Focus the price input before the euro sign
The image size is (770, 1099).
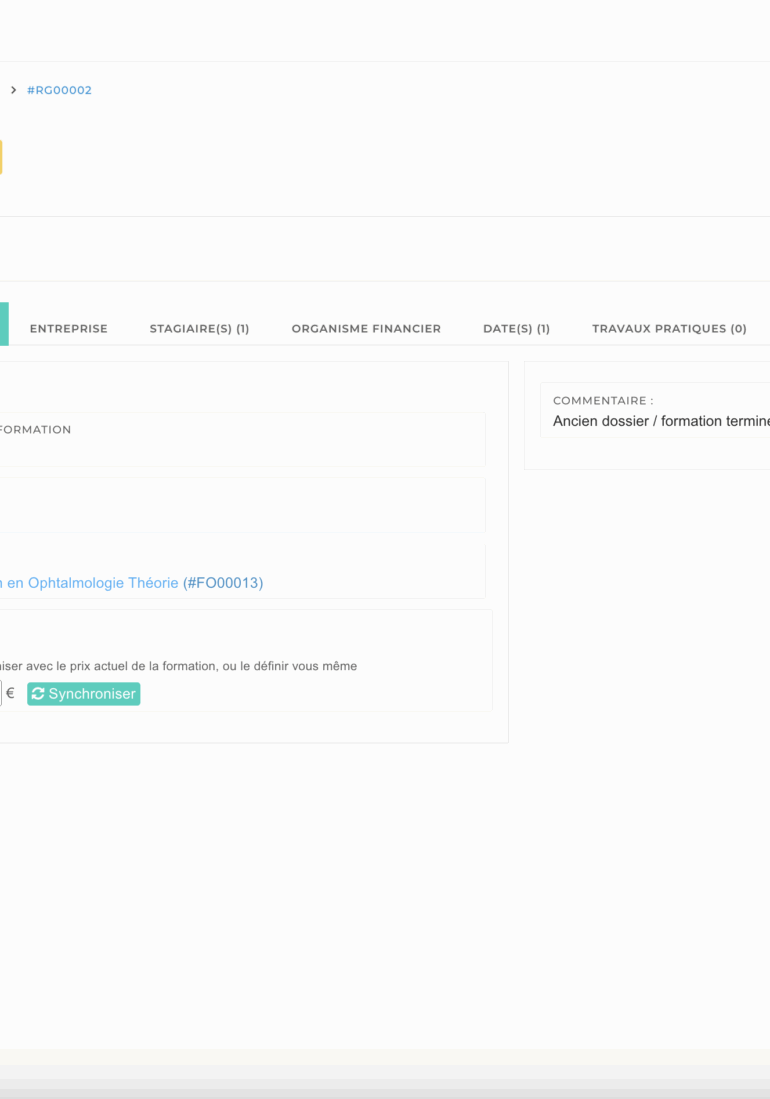(1, 693)
